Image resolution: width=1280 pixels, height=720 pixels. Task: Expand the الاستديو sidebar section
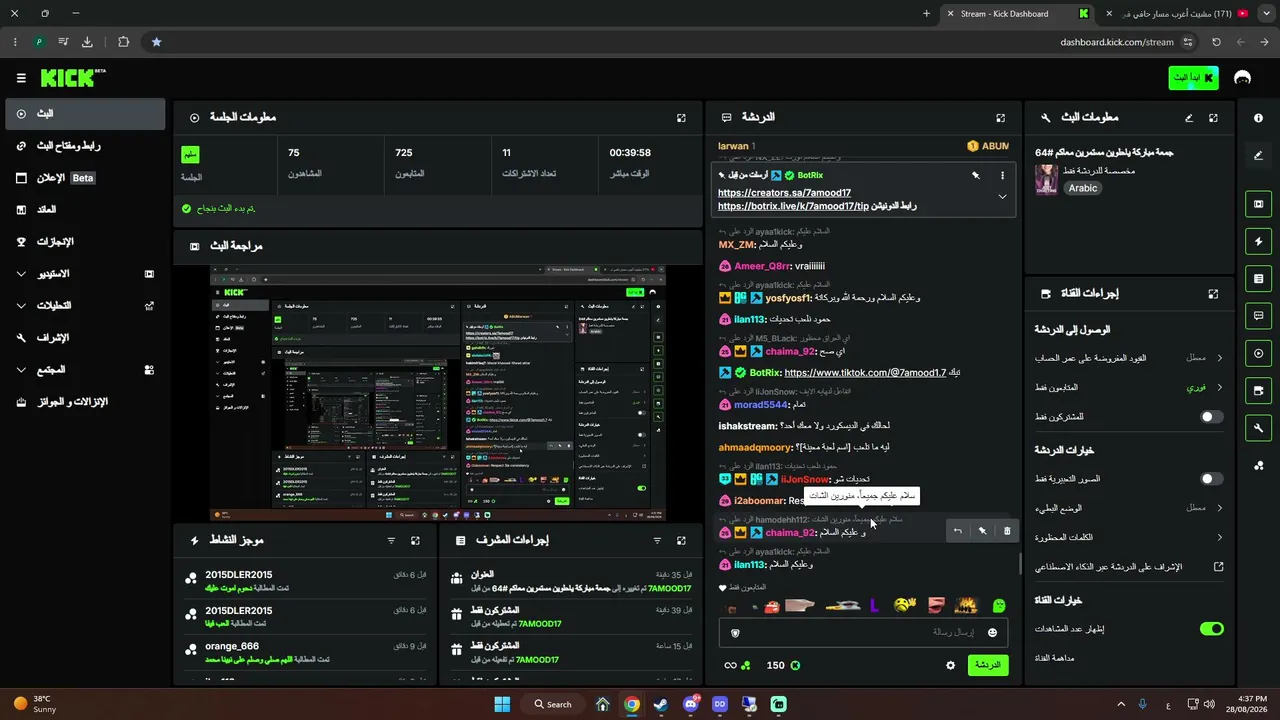click(84, 274)
